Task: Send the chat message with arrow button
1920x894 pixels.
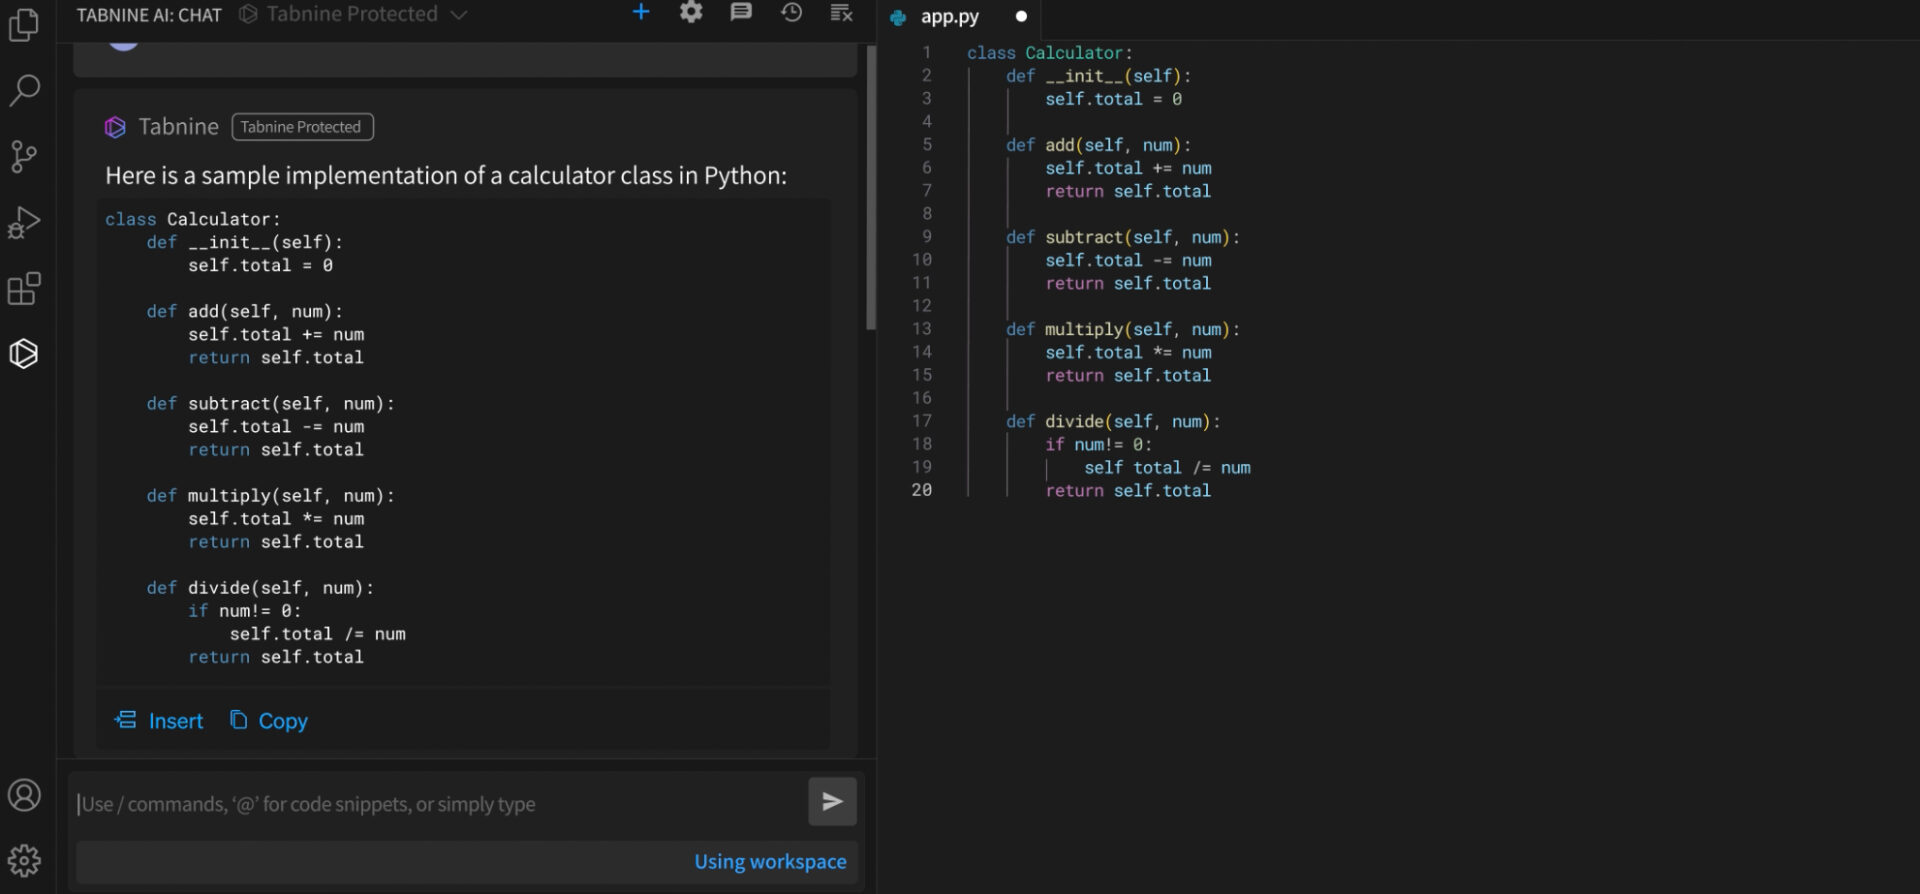Action: pos(832,802)
